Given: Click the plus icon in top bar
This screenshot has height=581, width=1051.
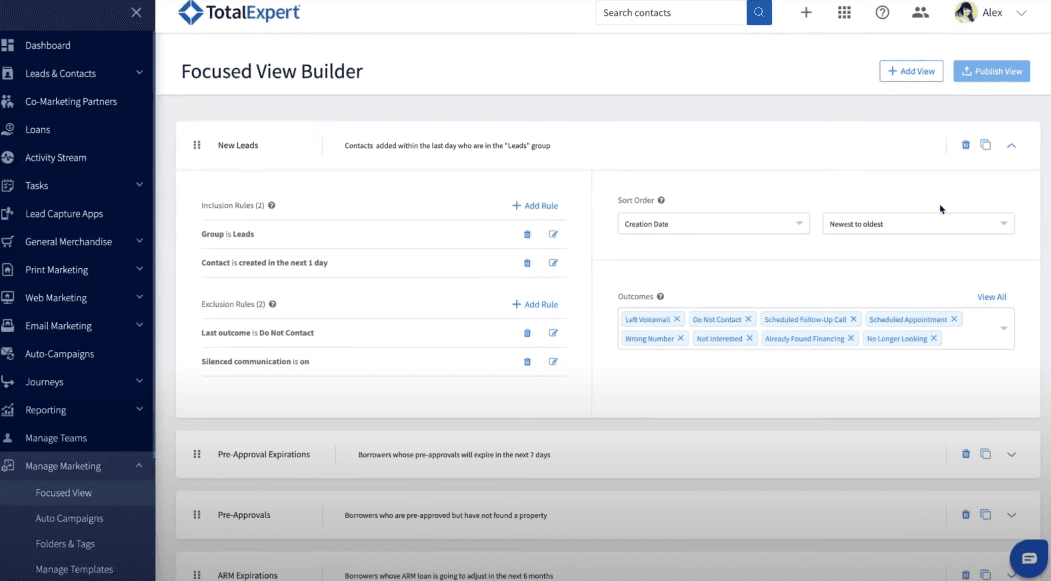Looking at the screenshot, I should (x=806, y=13).
